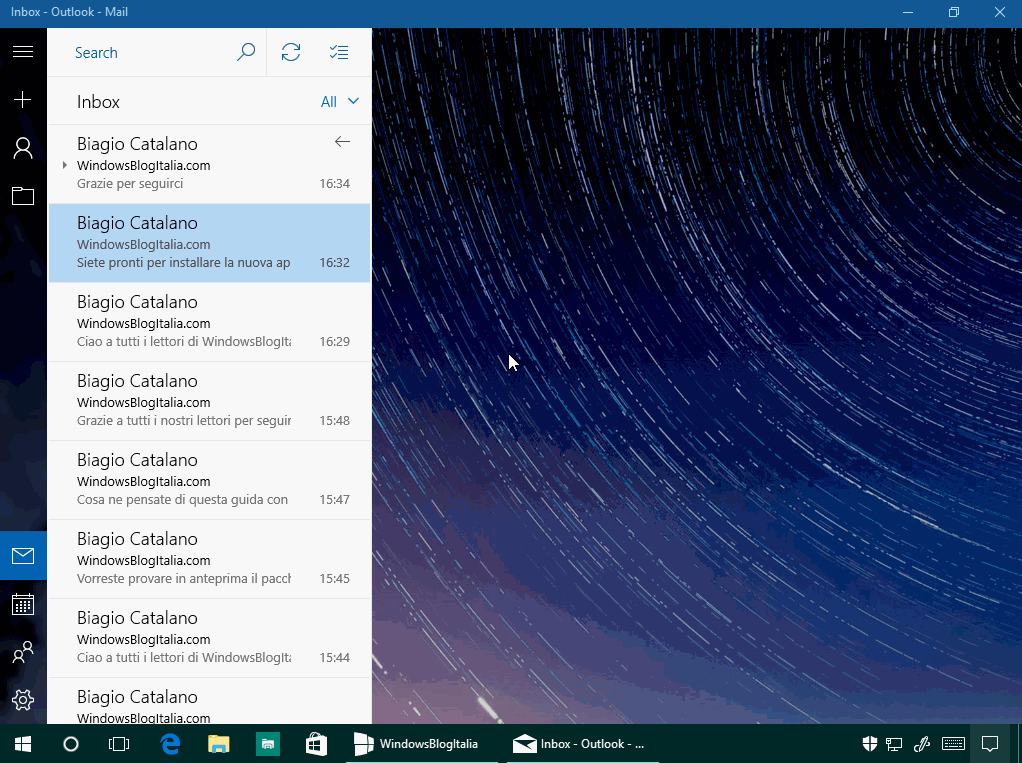This screenshot has height=763, width=1022.
Task: Open Windows Ink Workspace pen icon
Action: [x=922, y=743]
